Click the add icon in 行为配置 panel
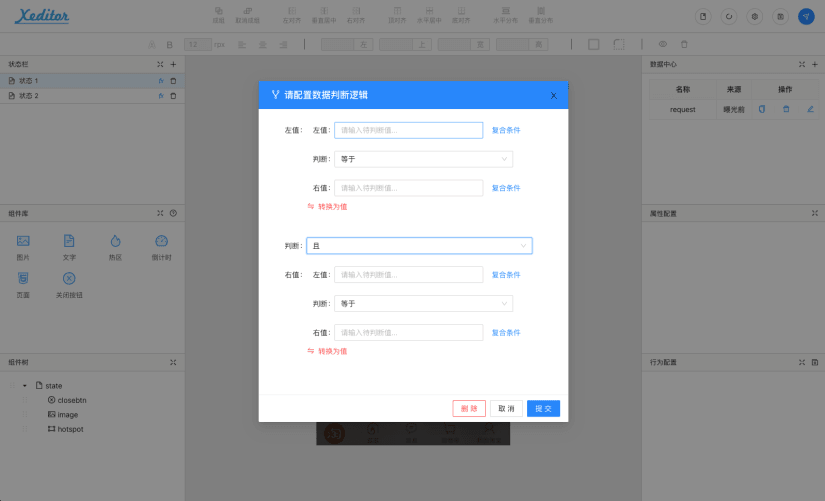Image resolution: width=825 pixels, height=501 pixels. [x=814, y=363]
